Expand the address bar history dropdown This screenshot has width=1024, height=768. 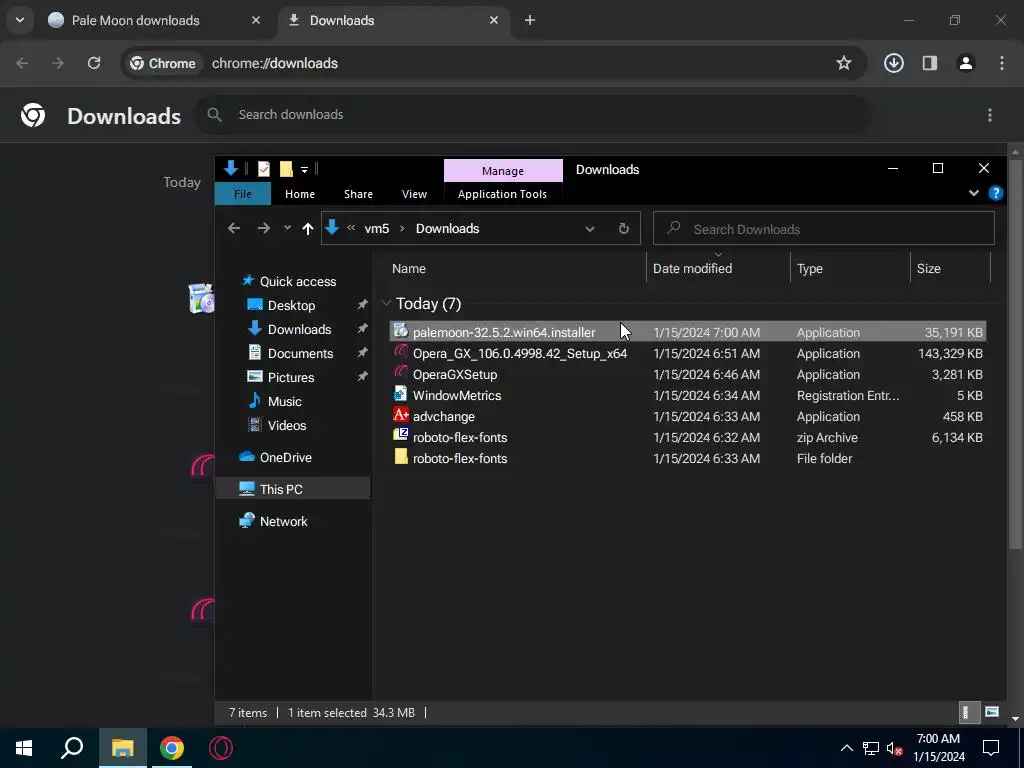[x=590, y=229]
